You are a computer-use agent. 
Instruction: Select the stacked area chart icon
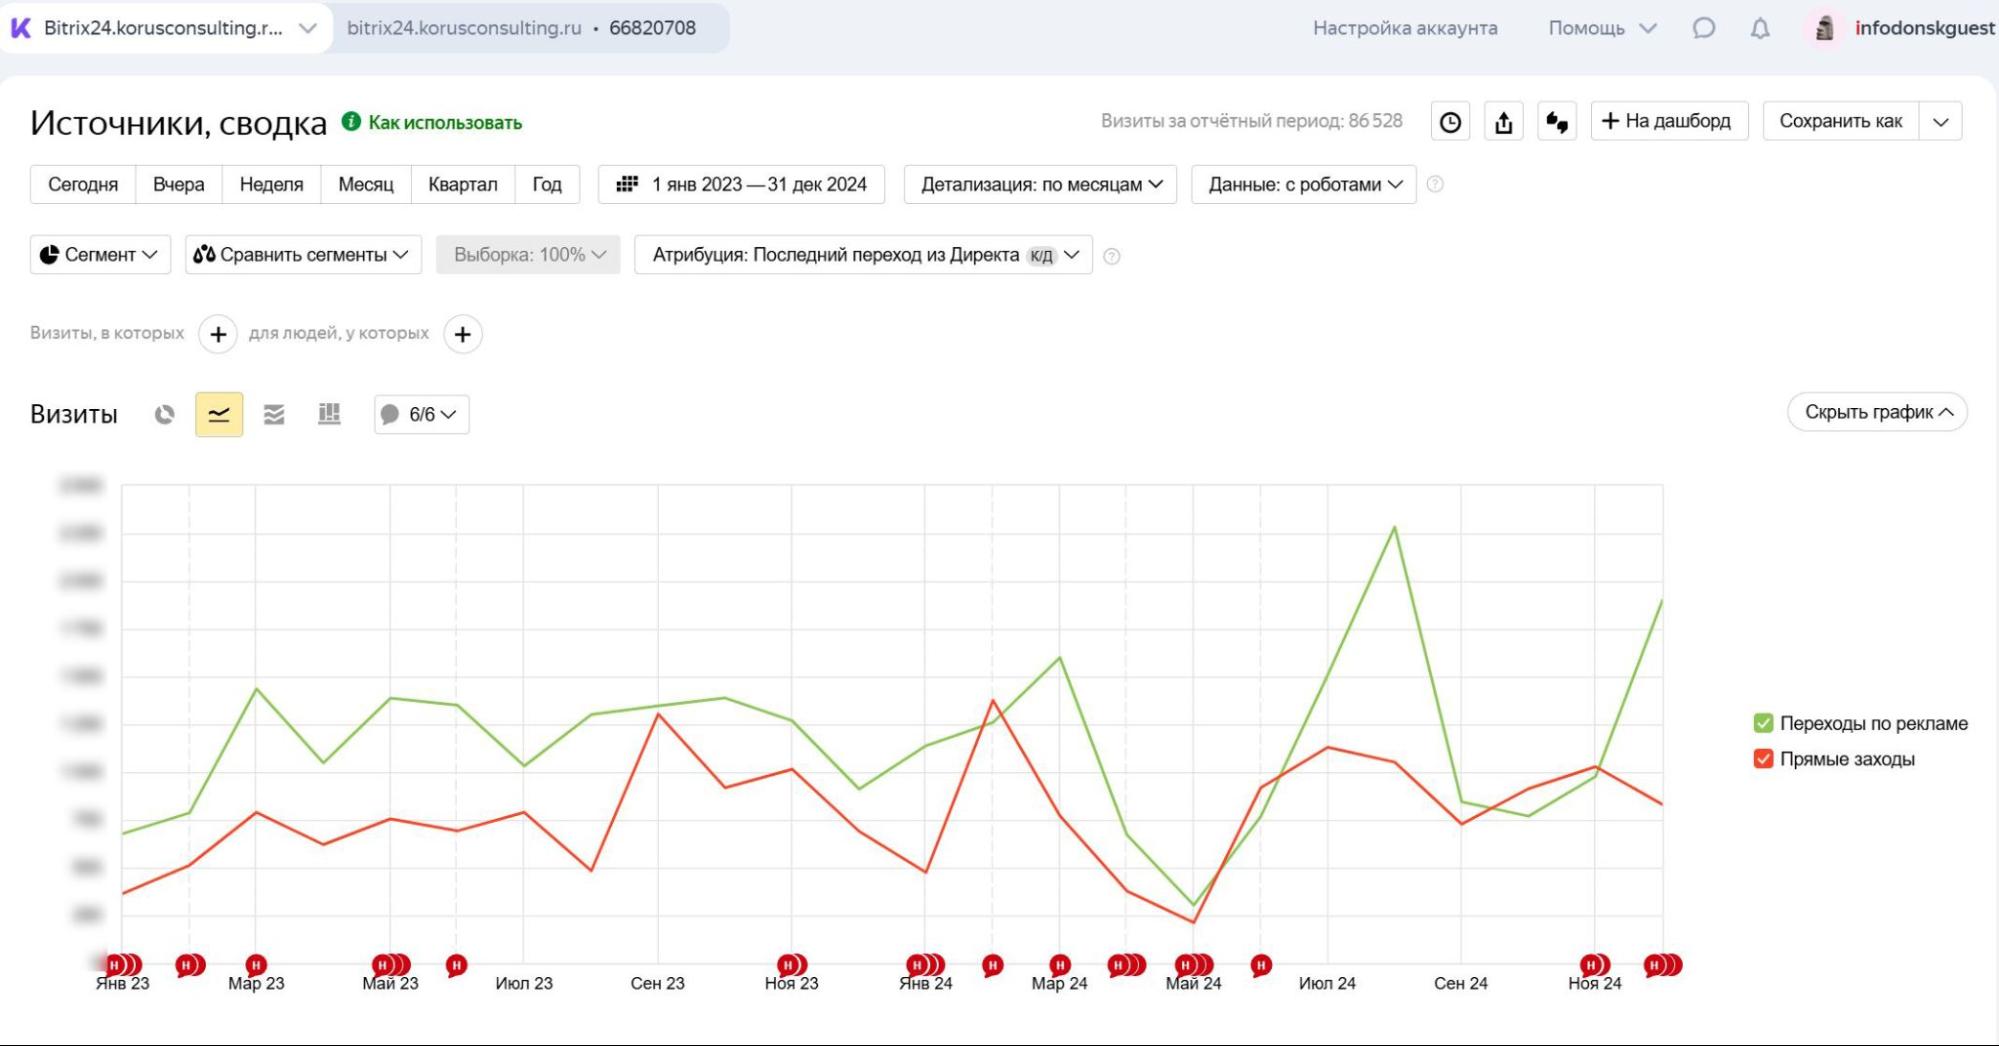[274, 414]
